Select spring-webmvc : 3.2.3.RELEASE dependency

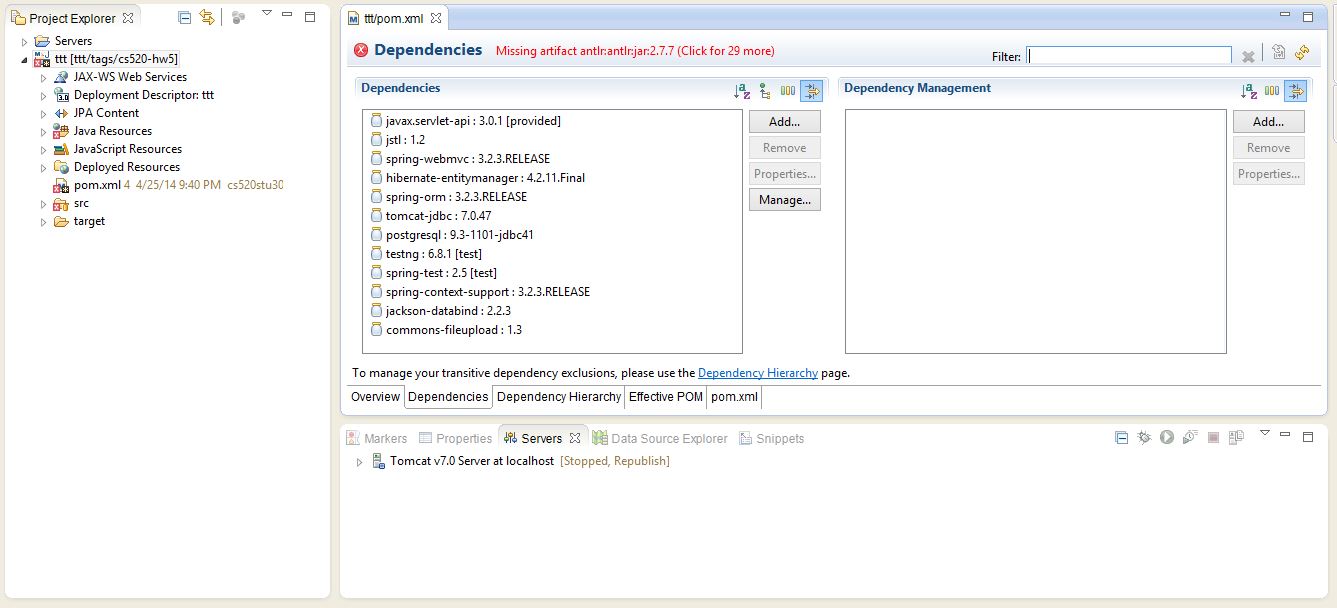459,159
